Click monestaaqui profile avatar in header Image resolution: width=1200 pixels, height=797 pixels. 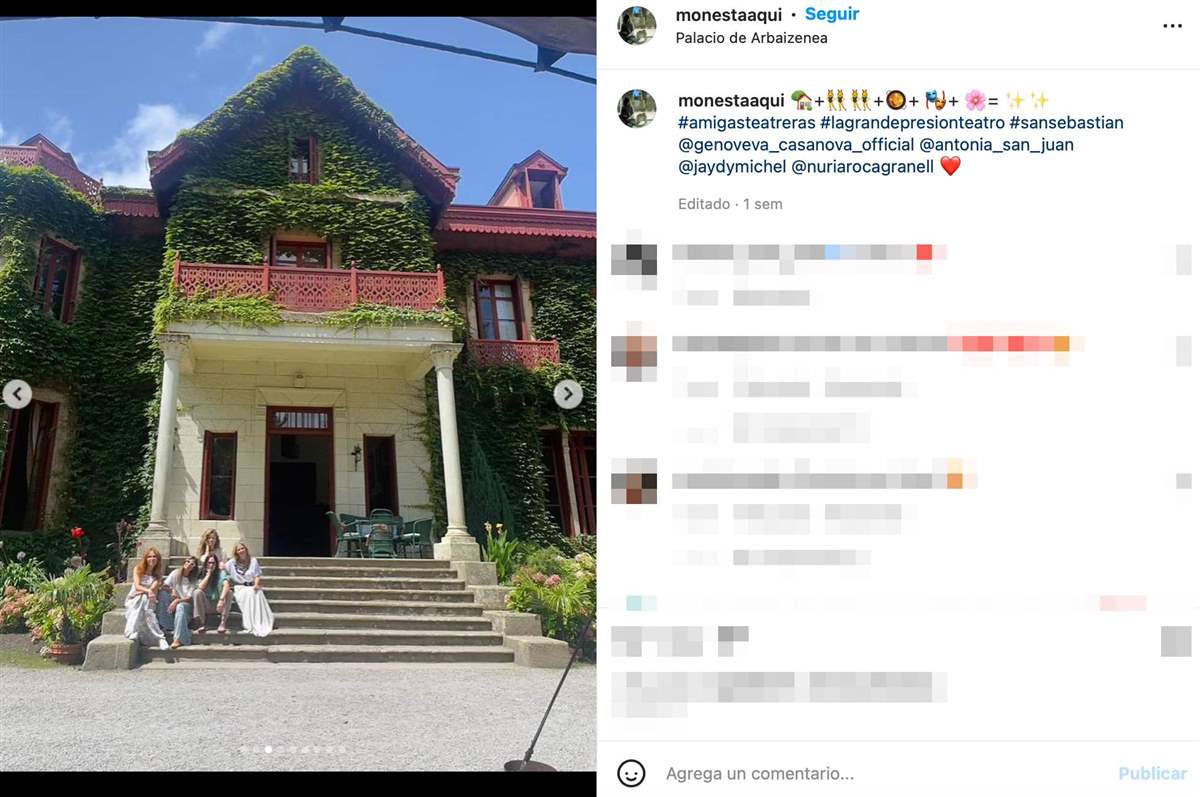click(x=637, y=26)
